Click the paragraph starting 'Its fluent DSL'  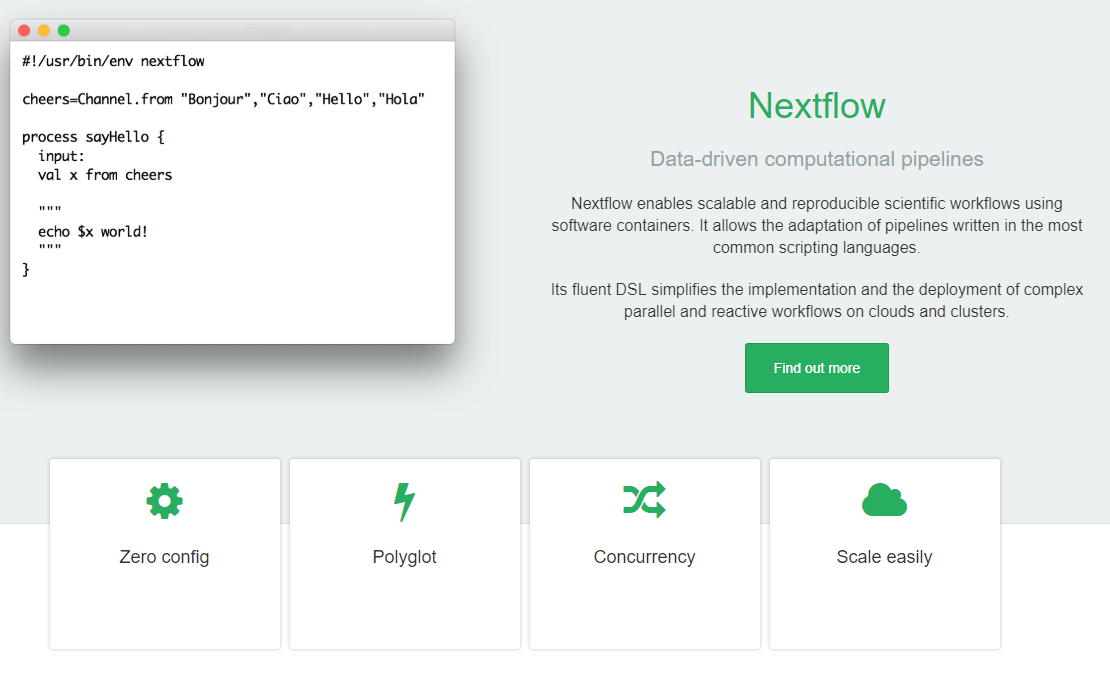[816, 301]
